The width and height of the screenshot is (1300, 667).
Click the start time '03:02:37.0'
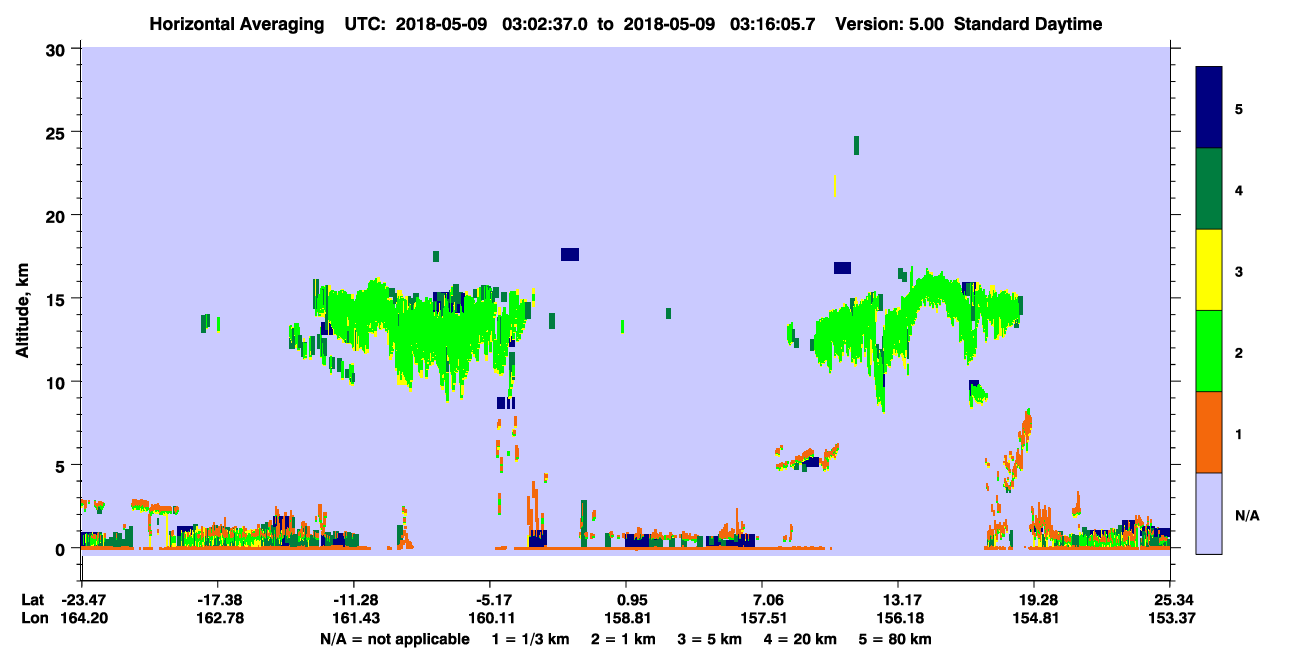[x=546, y=24]
